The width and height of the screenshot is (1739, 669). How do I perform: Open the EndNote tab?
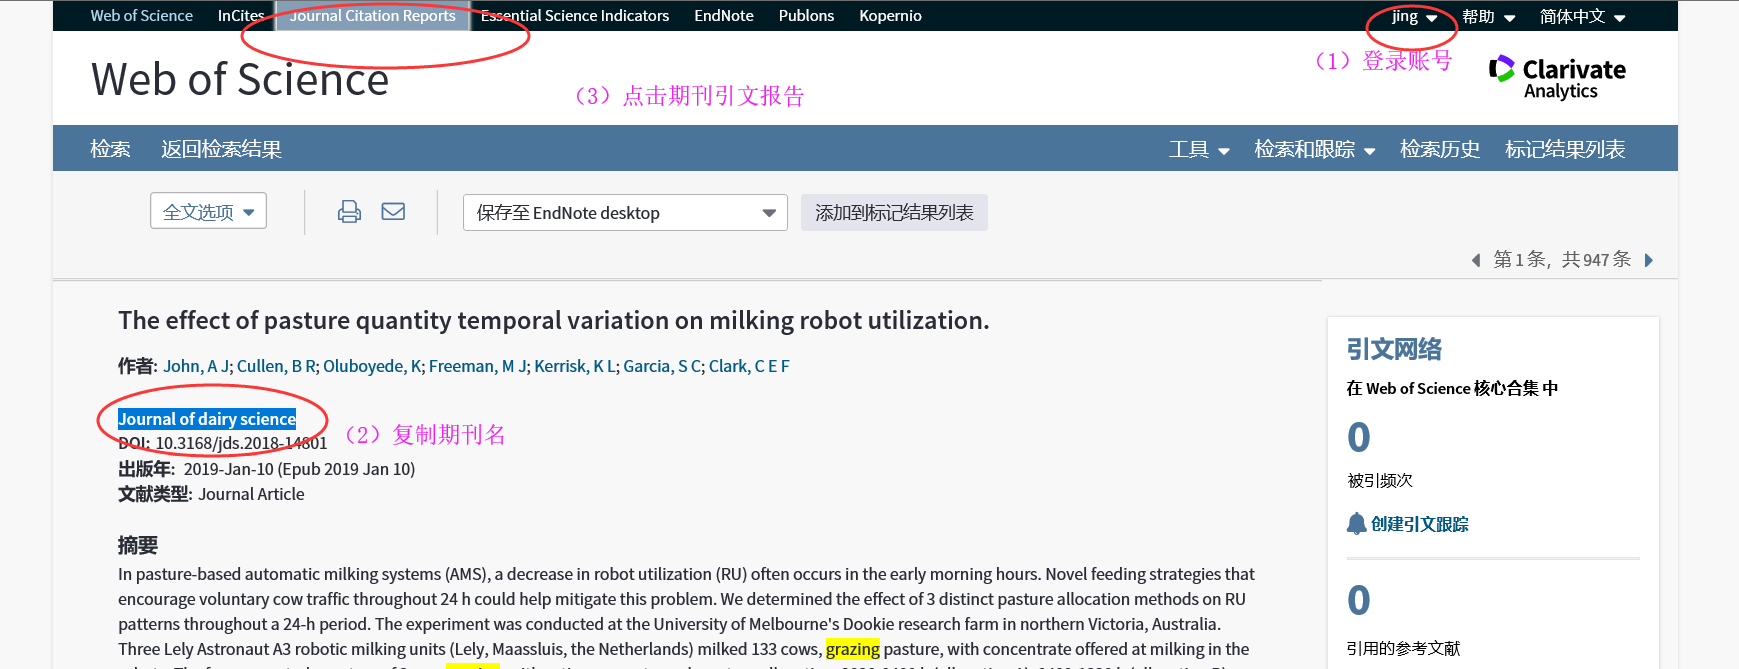point(724,16)
